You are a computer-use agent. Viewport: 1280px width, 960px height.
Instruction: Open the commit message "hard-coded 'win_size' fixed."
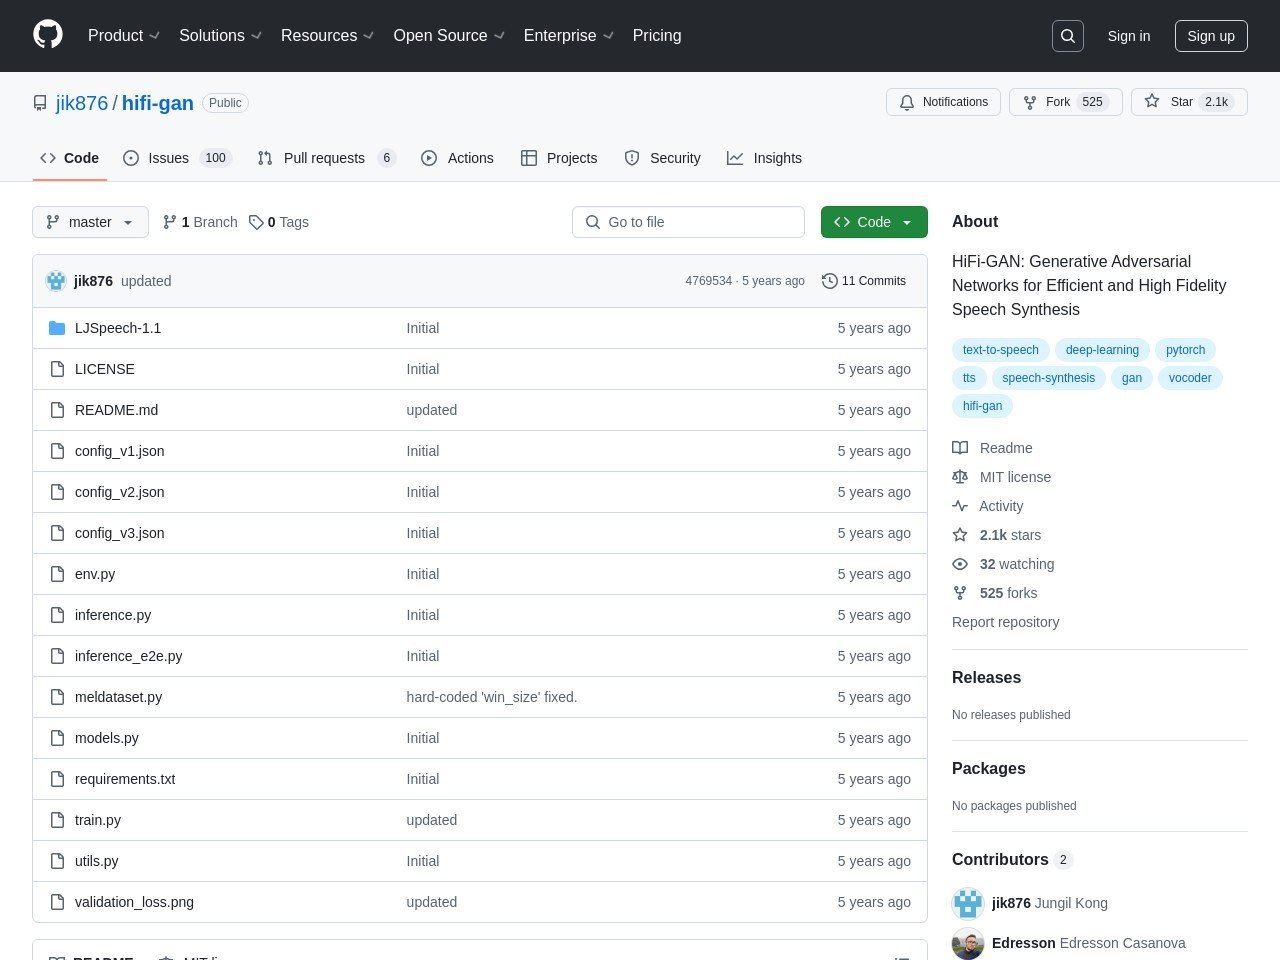pos(491,697)
